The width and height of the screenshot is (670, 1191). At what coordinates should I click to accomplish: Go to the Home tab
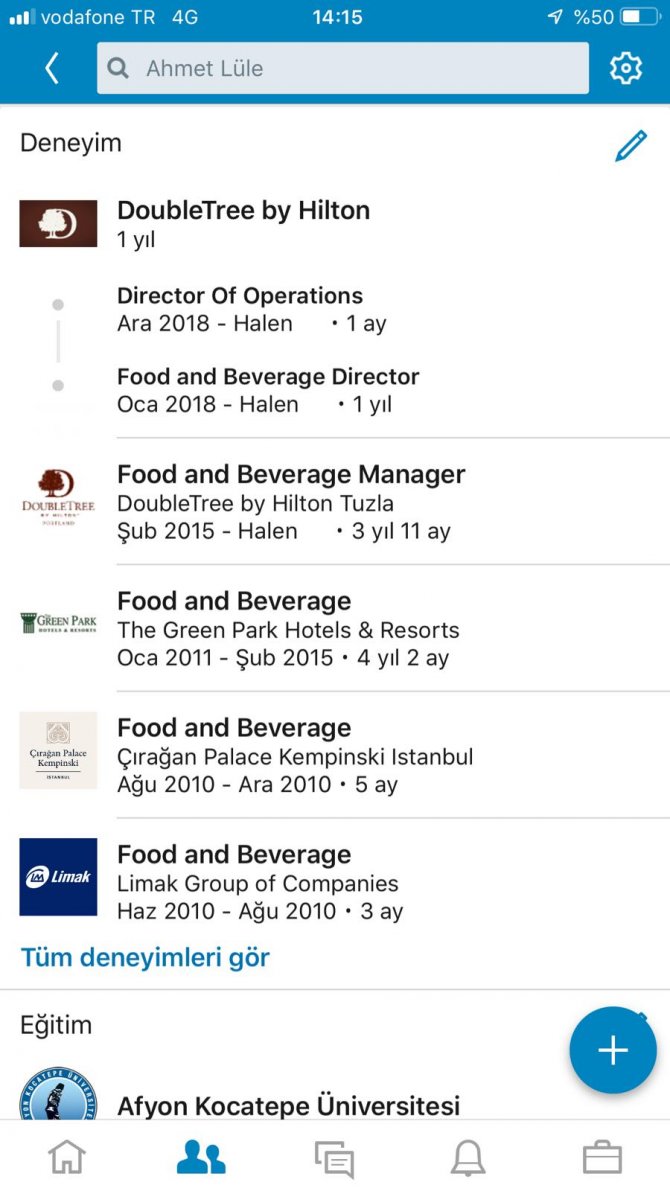point(67,1158)
